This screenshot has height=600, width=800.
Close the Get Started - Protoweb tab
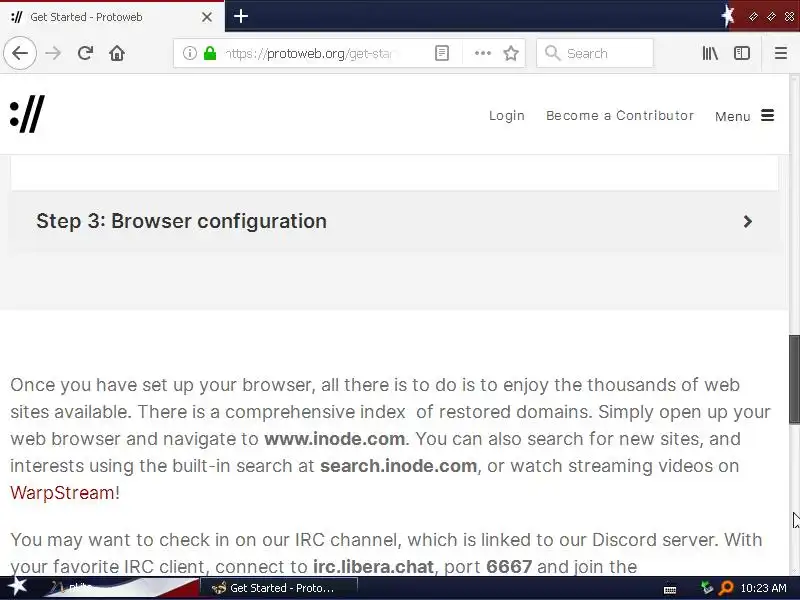coord(207,17)
